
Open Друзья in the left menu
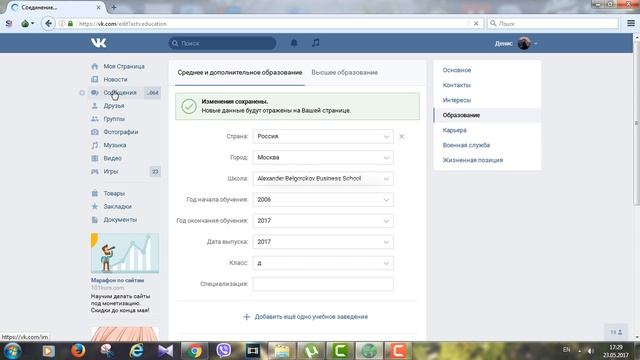pyautogui.click(x=114, y=106)
